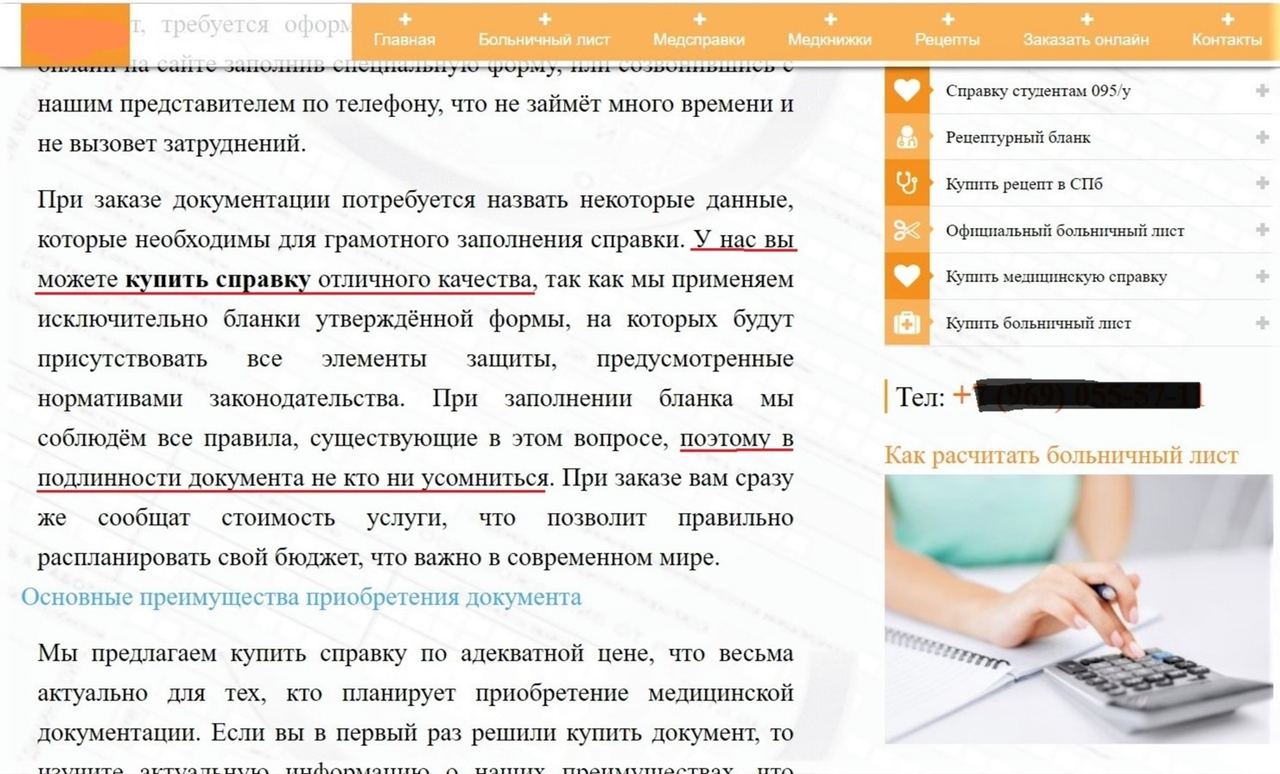
Task: Expand the Официальный больничный лист row plus
Action: (x=1262, y=230)
